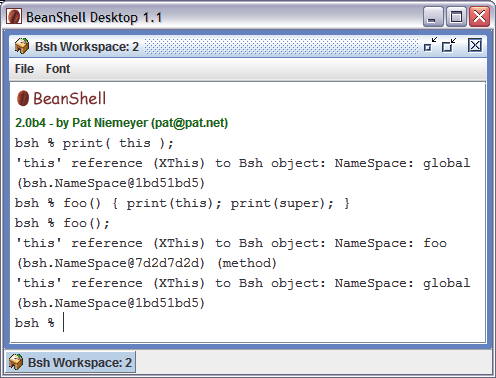Maximize the BeanShell Desktop window
This screenshot has width=496, height=378.
456,16
